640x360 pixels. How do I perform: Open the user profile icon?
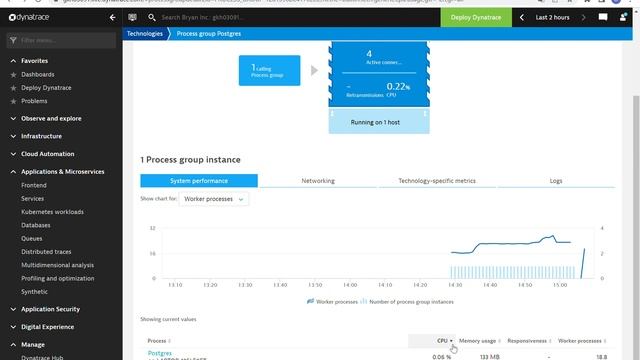[623, 17]
